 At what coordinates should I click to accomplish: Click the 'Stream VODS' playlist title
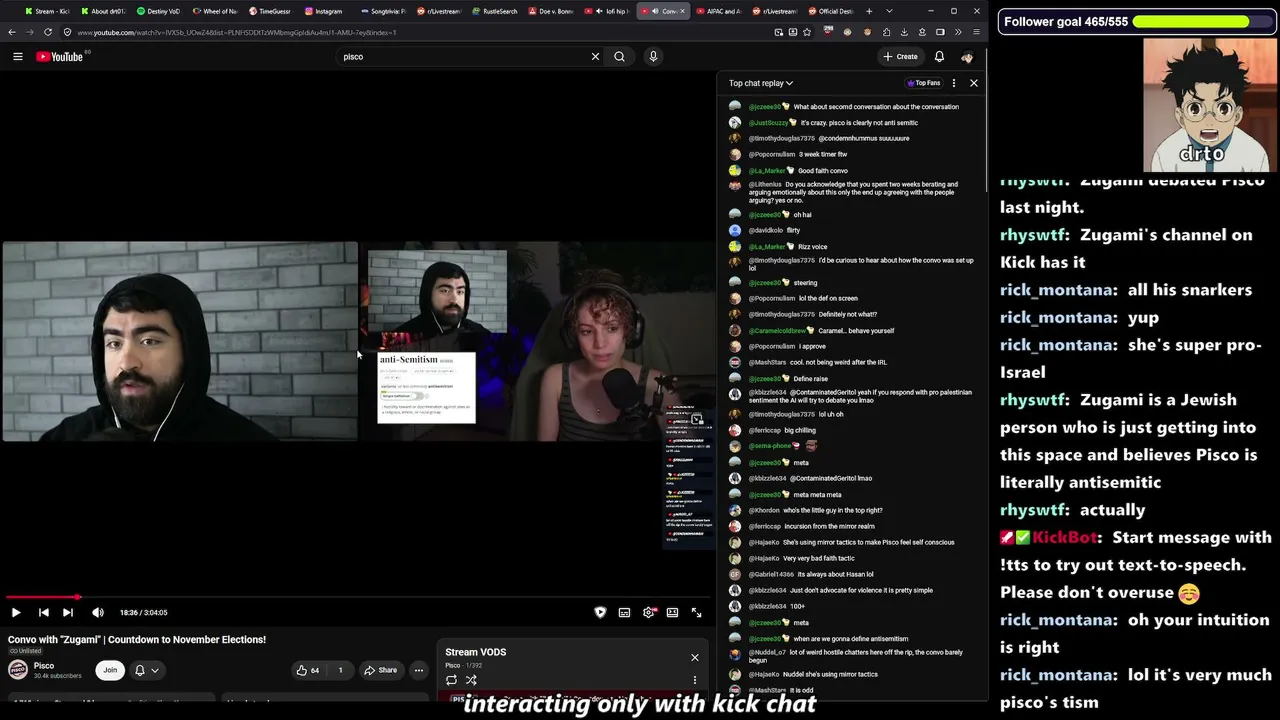coord(475,652)
